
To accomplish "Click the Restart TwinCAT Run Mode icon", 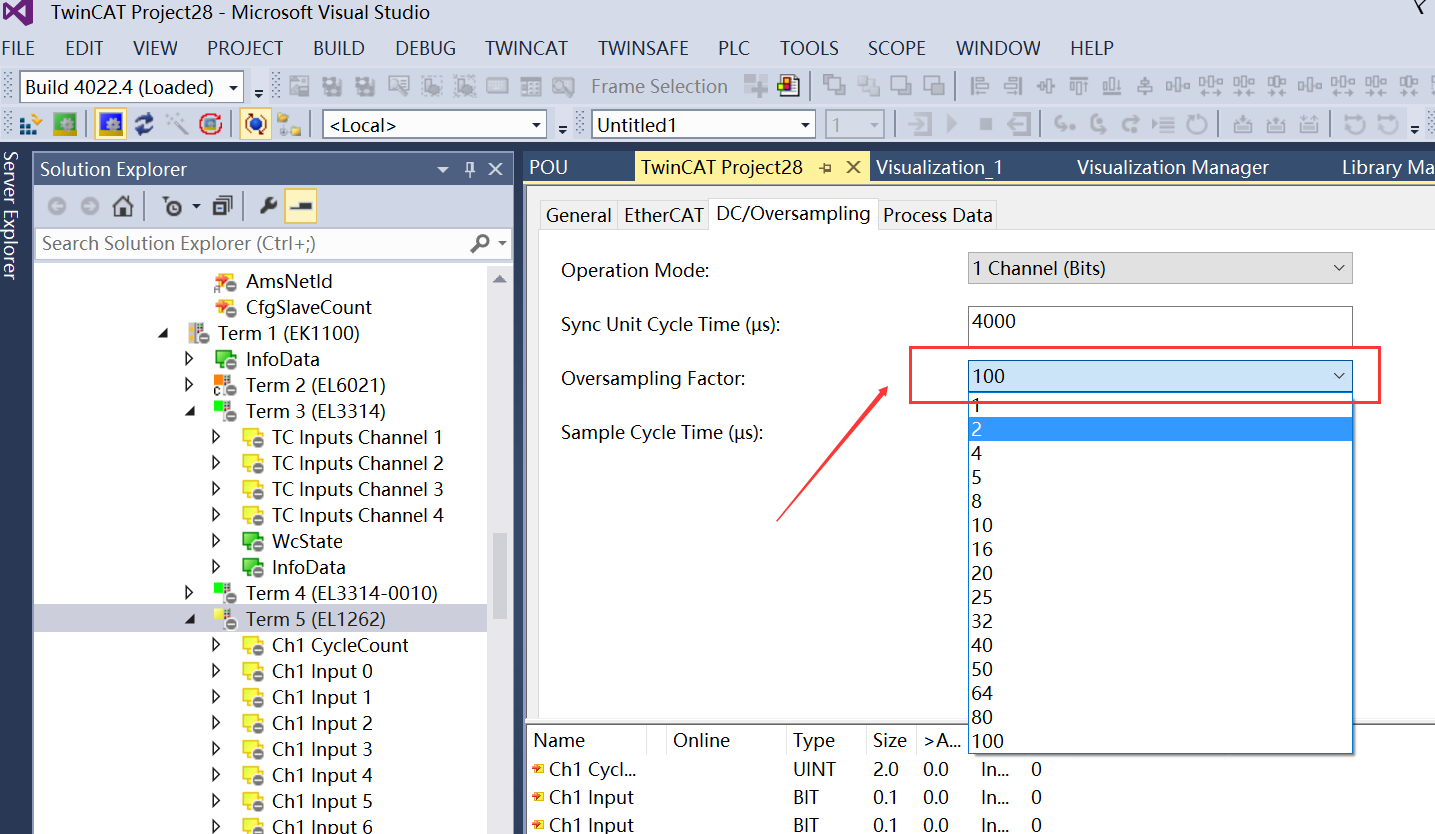I will tap(65, 124).
